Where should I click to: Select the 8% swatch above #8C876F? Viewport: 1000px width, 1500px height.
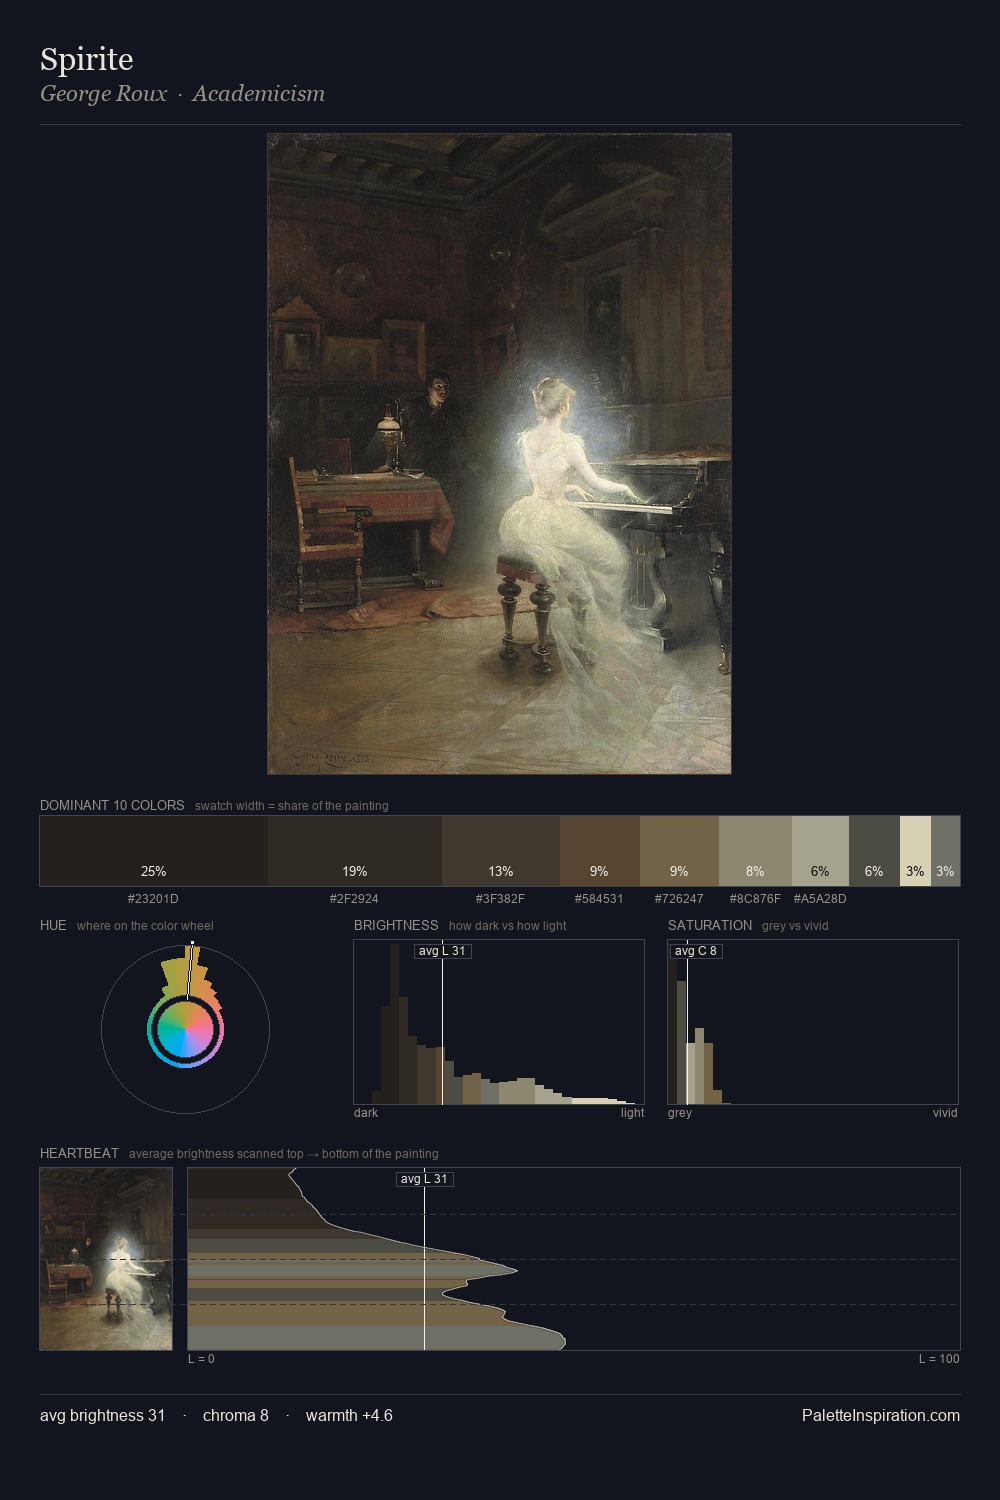point(755,851)
